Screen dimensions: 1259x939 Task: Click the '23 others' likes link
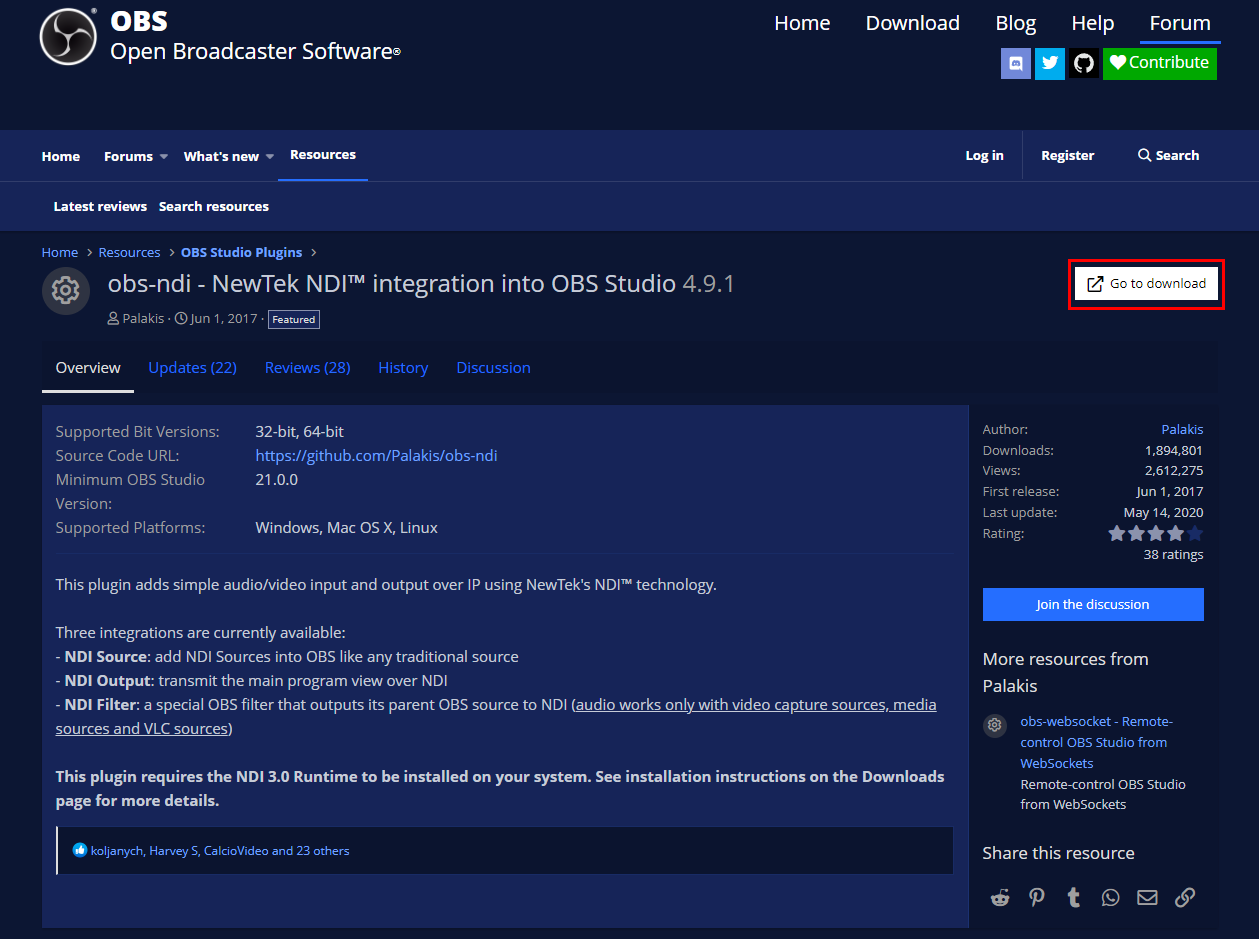(323, 851)
